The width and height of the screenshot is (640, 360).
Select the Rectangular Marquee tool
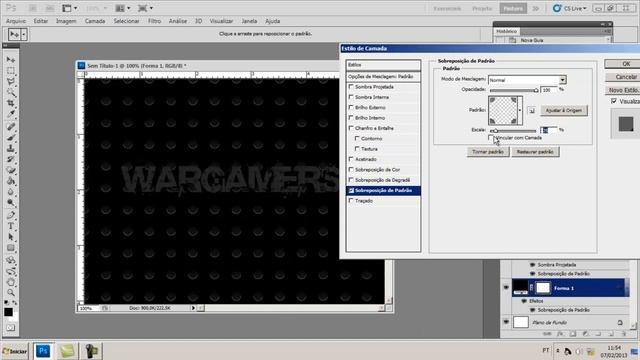(11, 71)
